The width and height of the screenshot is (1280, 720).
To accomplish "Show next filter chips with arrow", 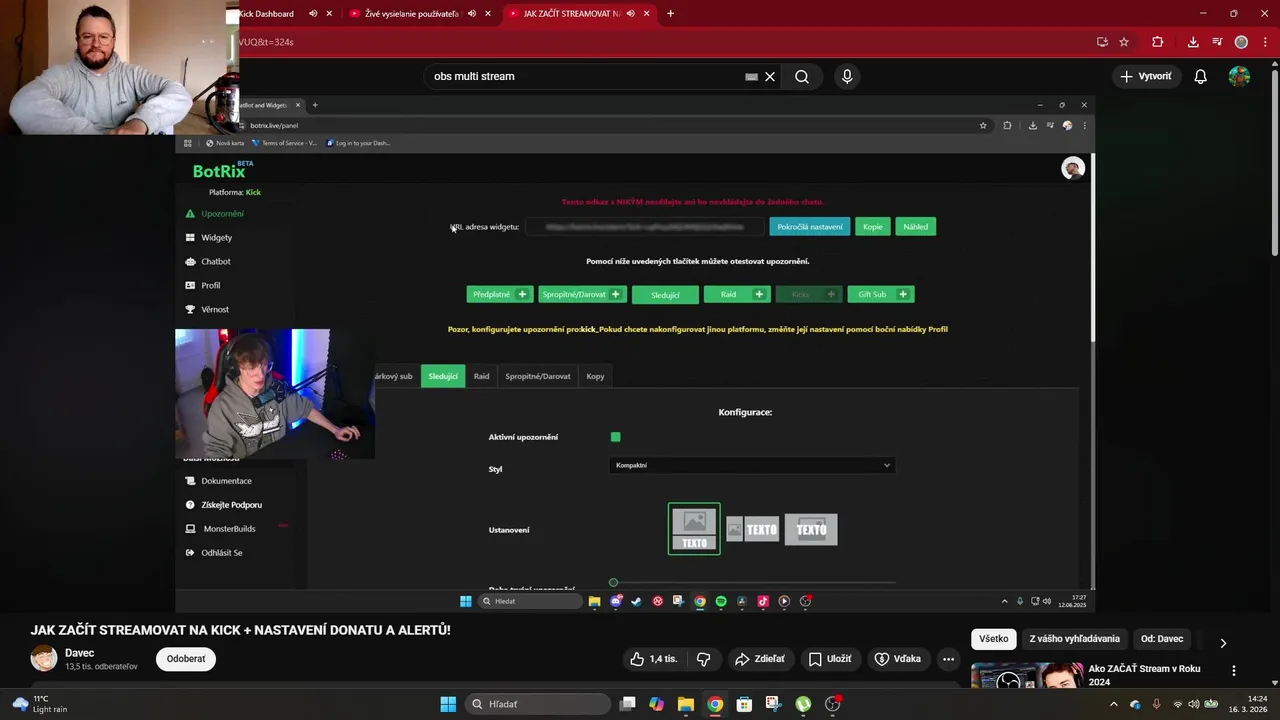I will pos(1222,643).
